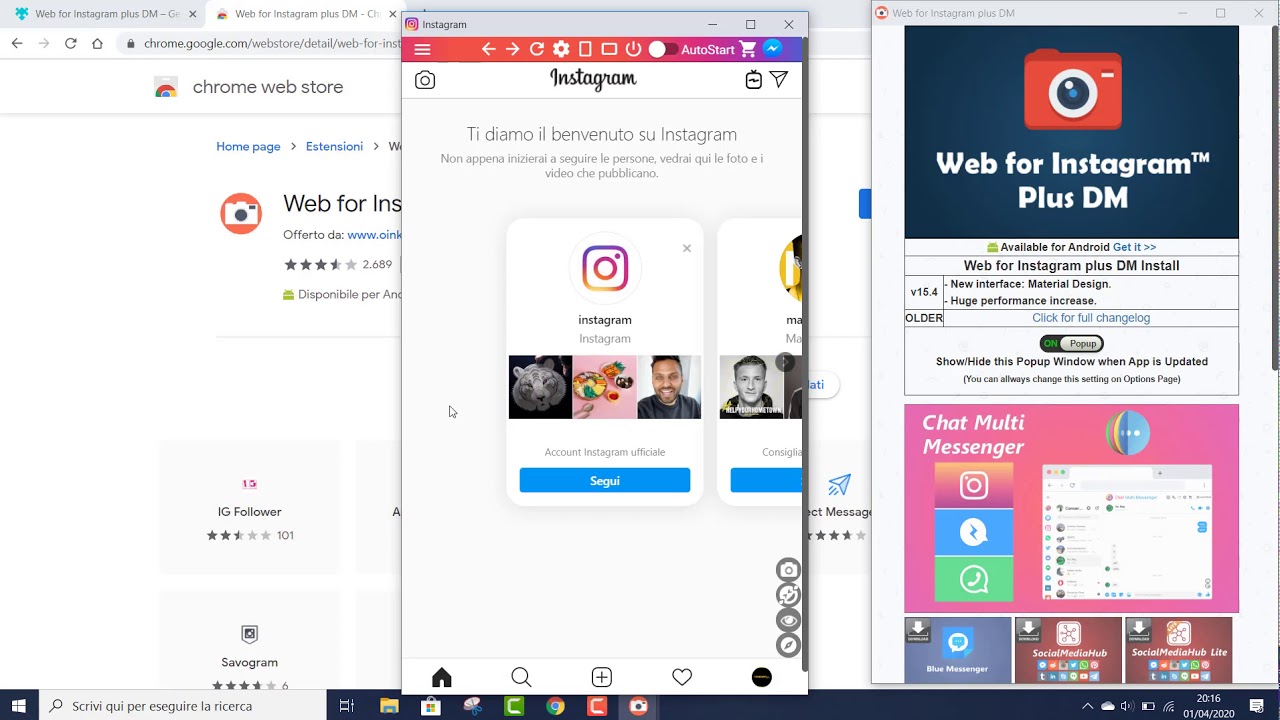
Task: Go back in Chrome browser
Action: 17,43
